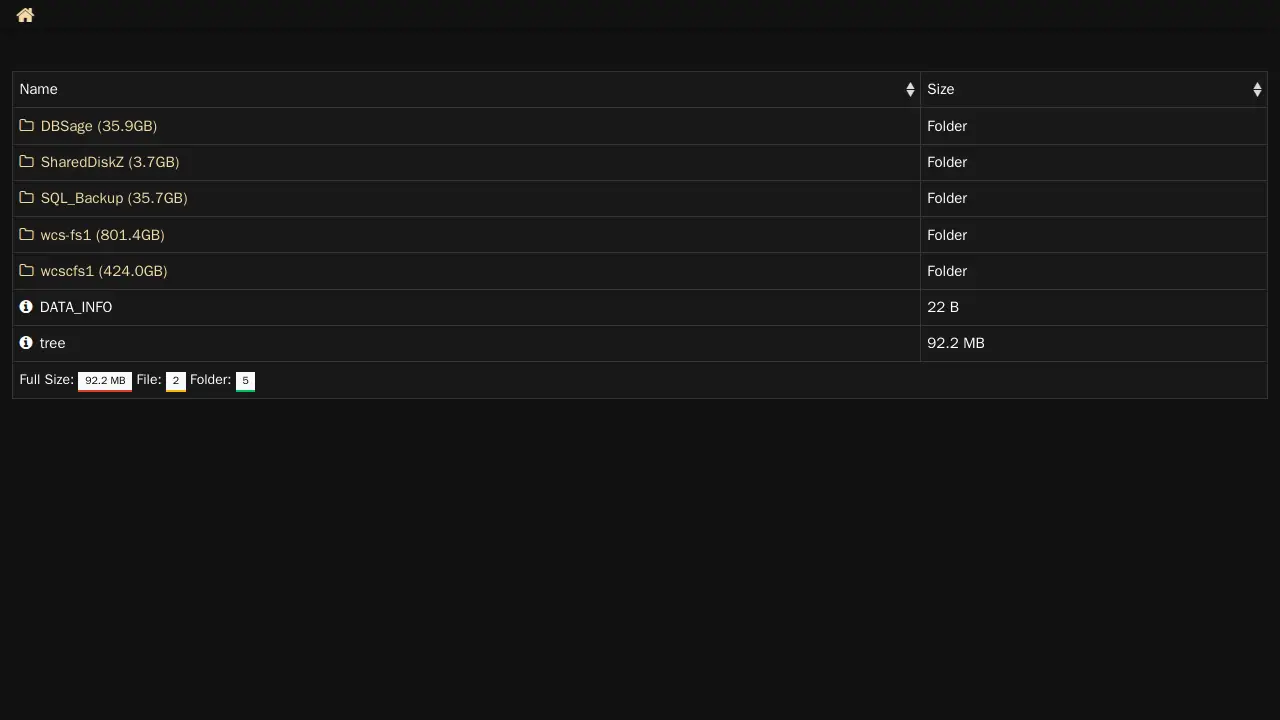This screenshot has height=720, width=1280.
Task: Click the Folder count badge
Action: point(245,381)
